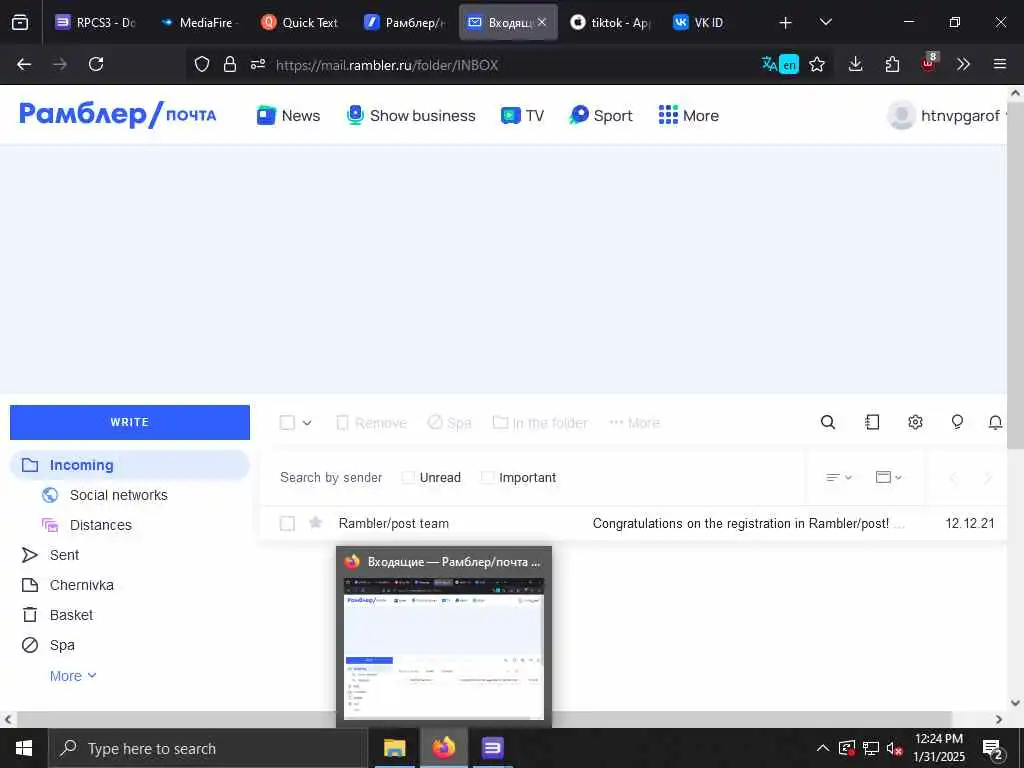Open the Windows Start menu
The image size is (1024, 768).
click(x=24, y=748)
